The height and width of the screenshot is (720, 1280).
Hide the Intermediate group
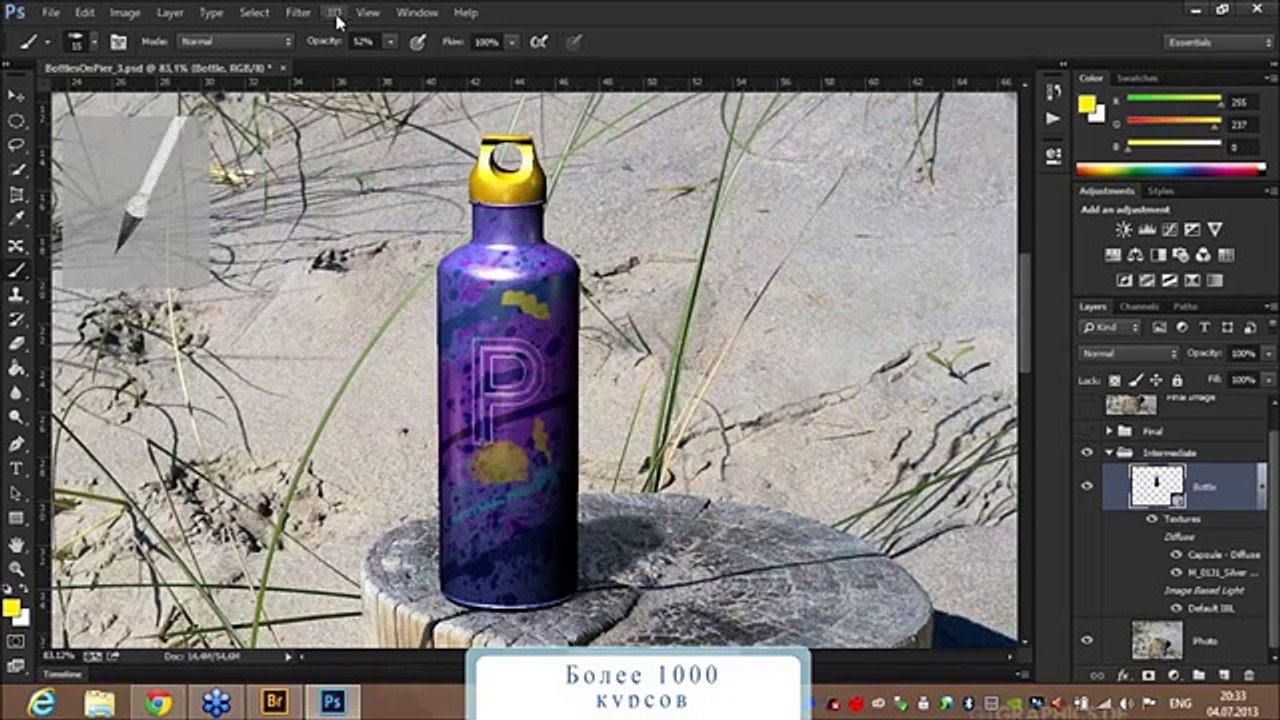tap(1087, 453)
